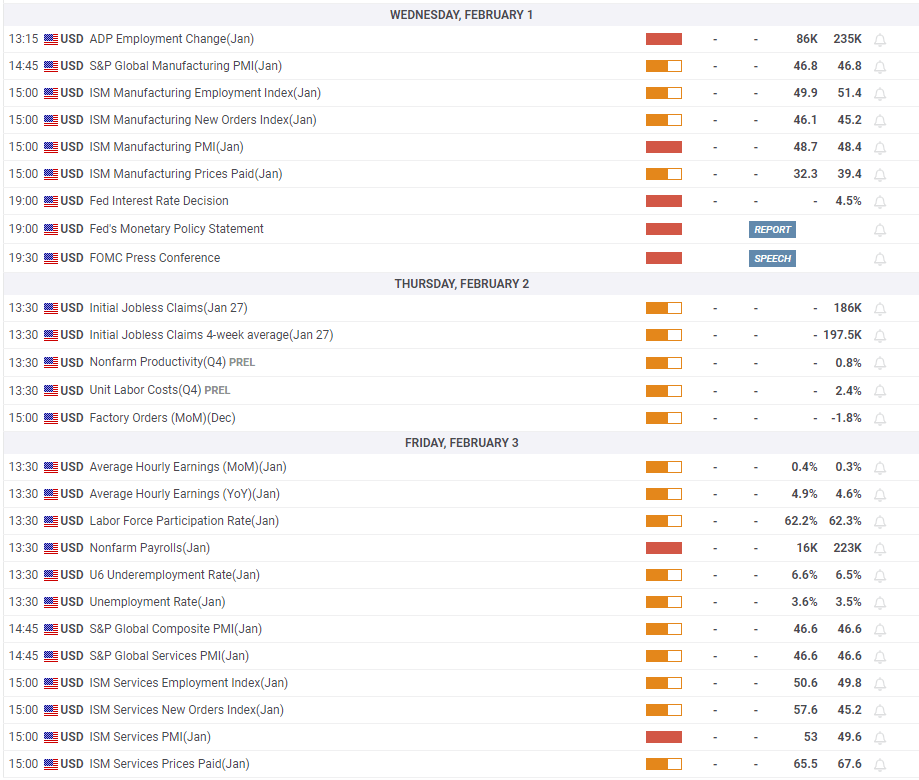Enable bell alert for S&P Global Services PMI
Screen dimensions: 919x780
880,656
